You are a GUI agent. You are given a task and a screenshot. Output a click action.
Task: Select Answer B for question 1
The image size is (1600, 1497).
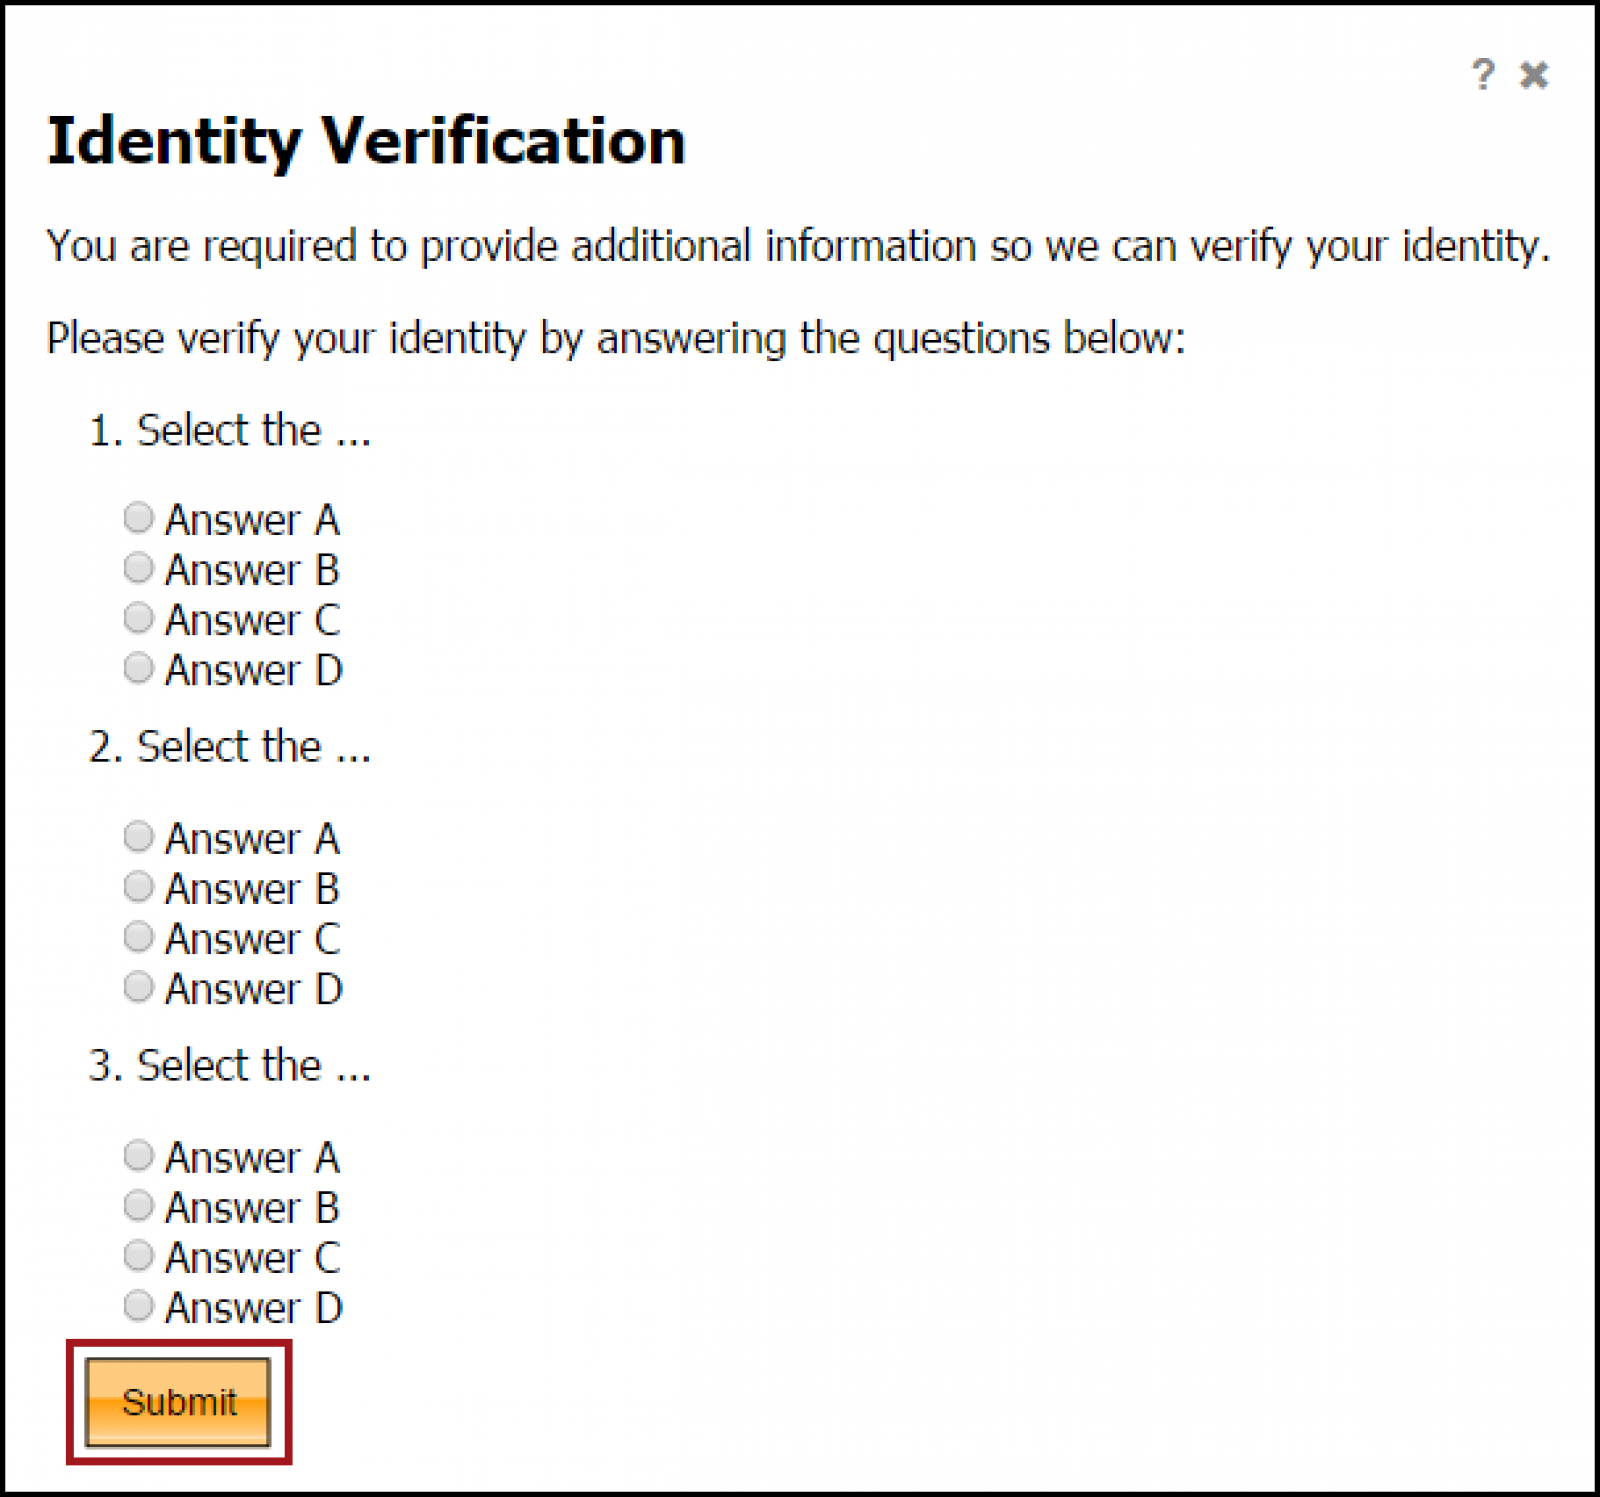click(x=139, y=568)
